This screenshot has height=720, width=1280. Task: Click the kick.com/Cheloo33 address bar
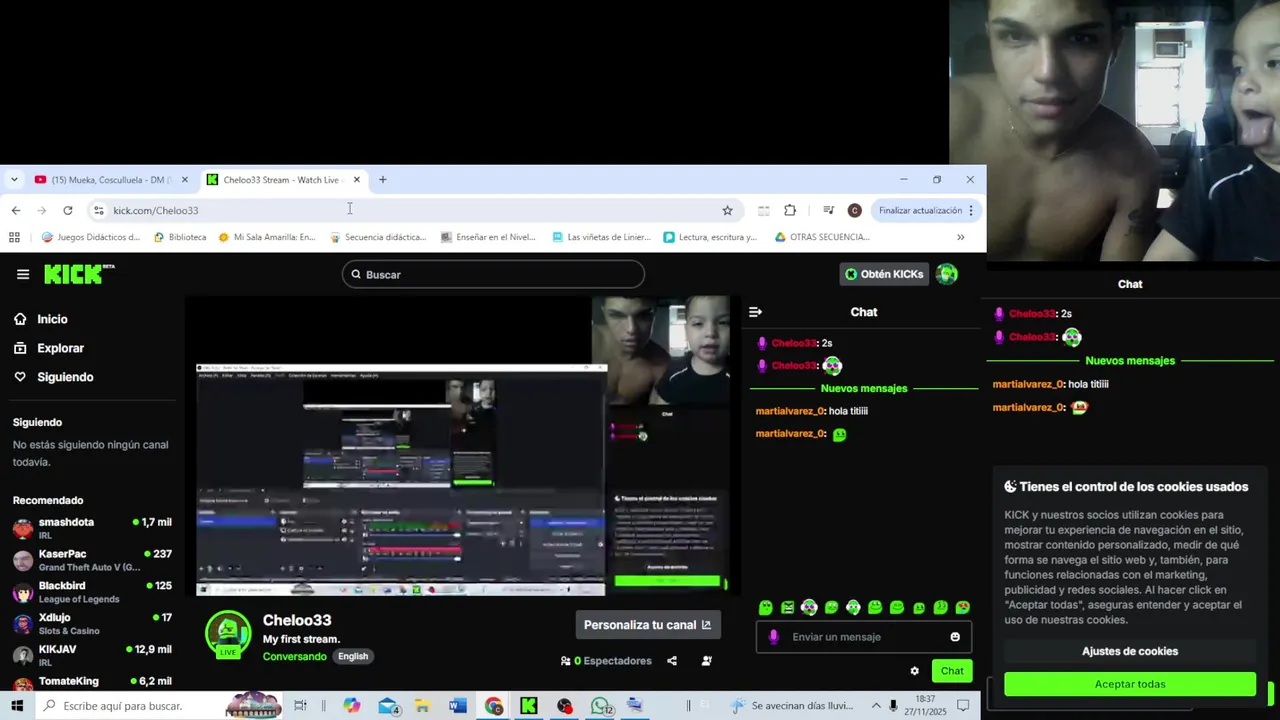click(x=415, y=210)
